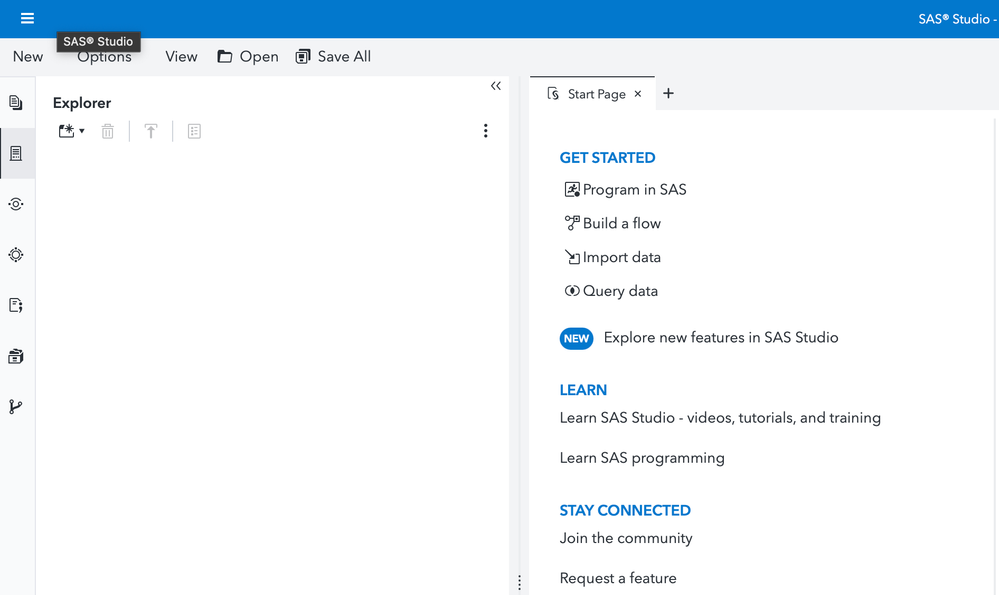Click the trash delete icon in Explorer
Image resolution: width=999 pixels, height=595 pixels.
(108, 131)
